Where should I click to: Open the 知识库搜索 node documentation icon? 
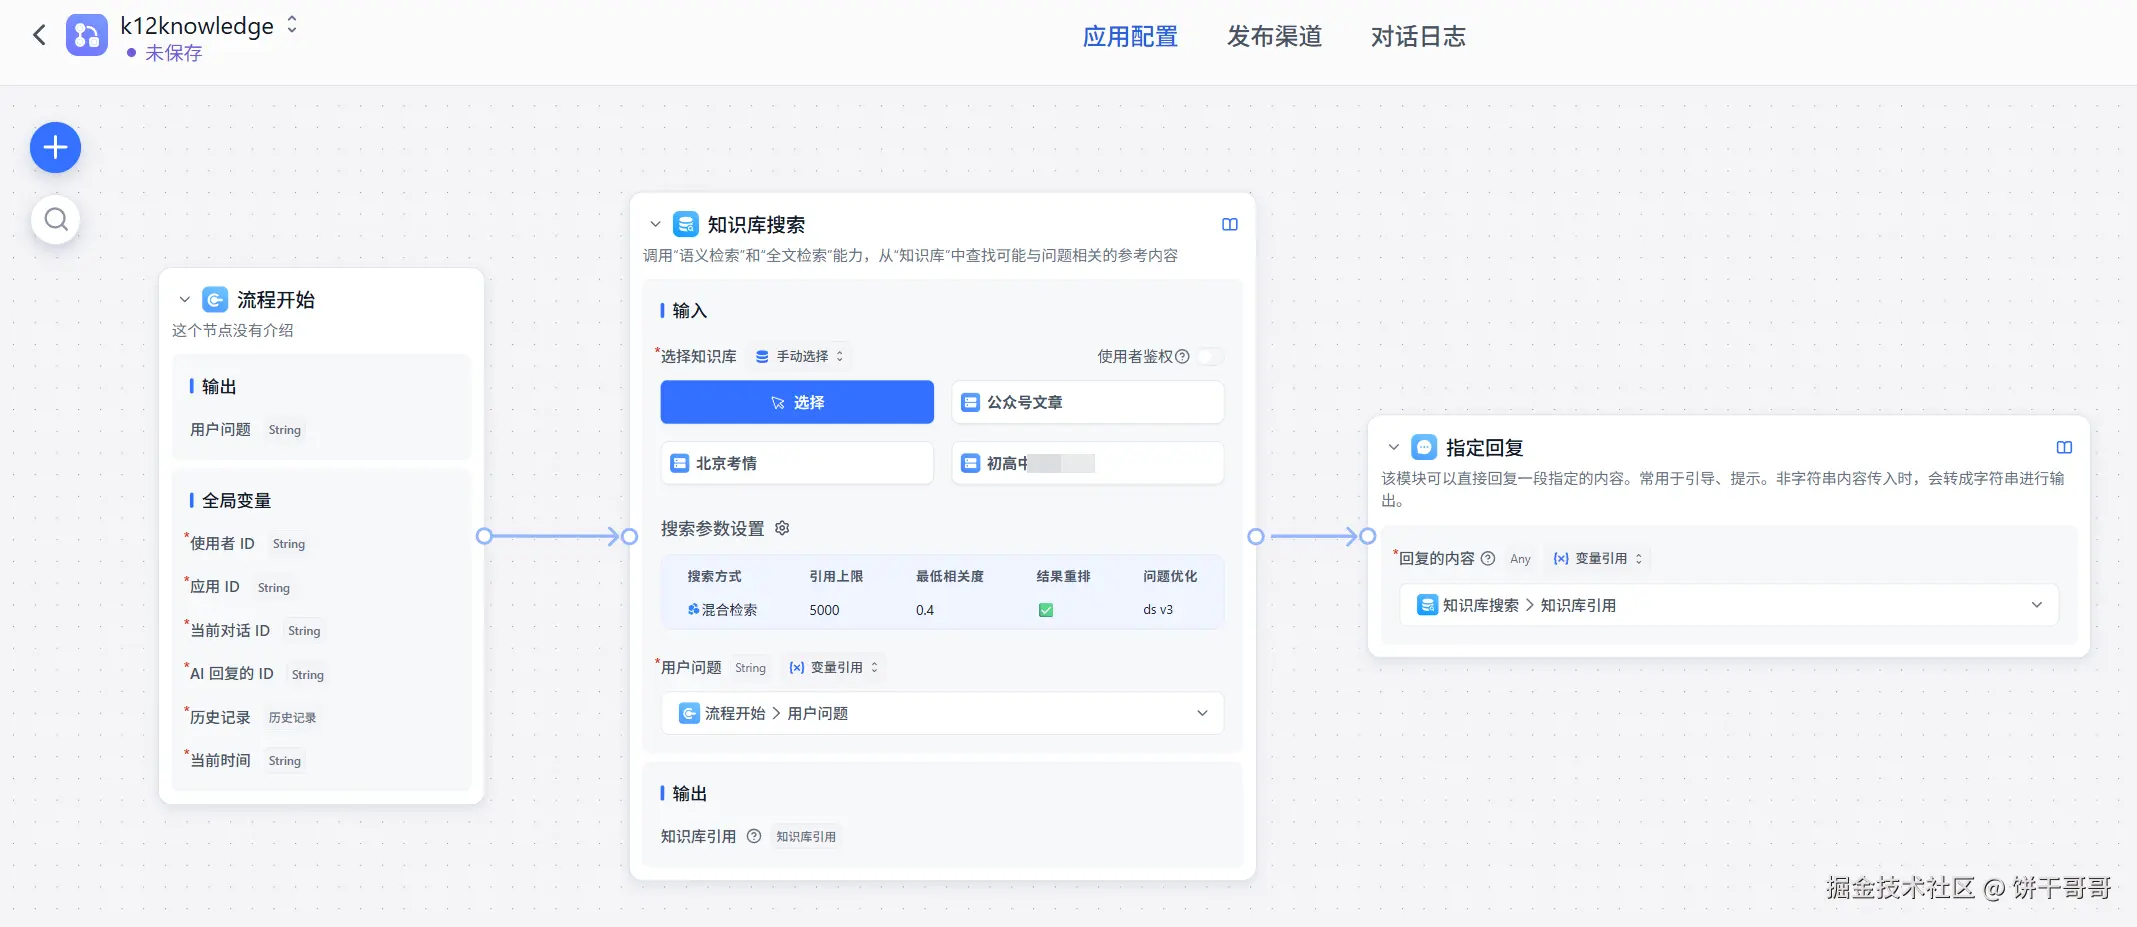coord(1230,225)
